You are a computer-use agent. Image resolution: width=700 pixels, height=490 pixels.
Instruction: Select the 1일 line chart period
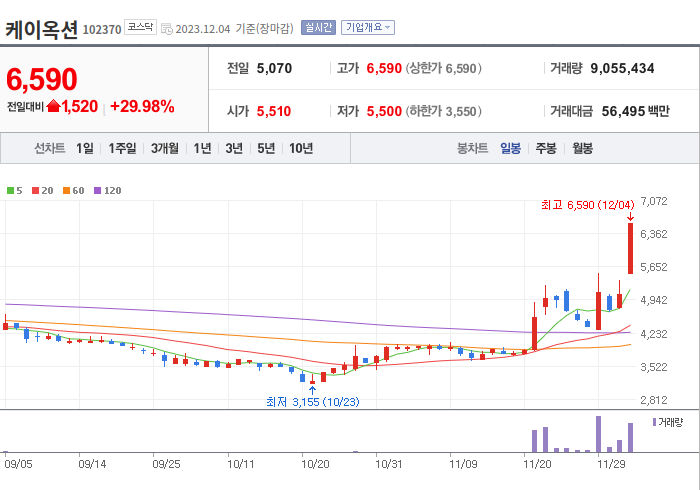tap(85, 148)
